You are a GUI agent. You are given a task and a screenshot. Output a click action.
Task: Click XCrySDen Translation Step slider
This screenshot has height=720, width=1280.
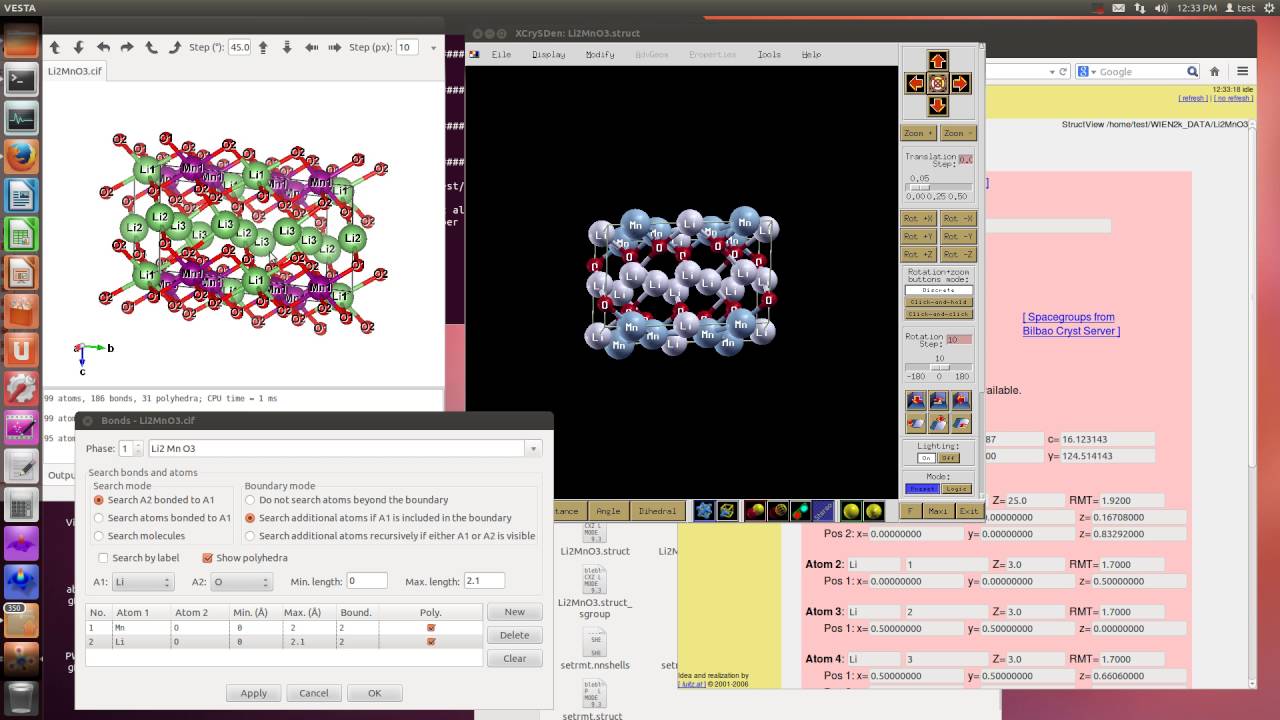[x=938, y=187]
